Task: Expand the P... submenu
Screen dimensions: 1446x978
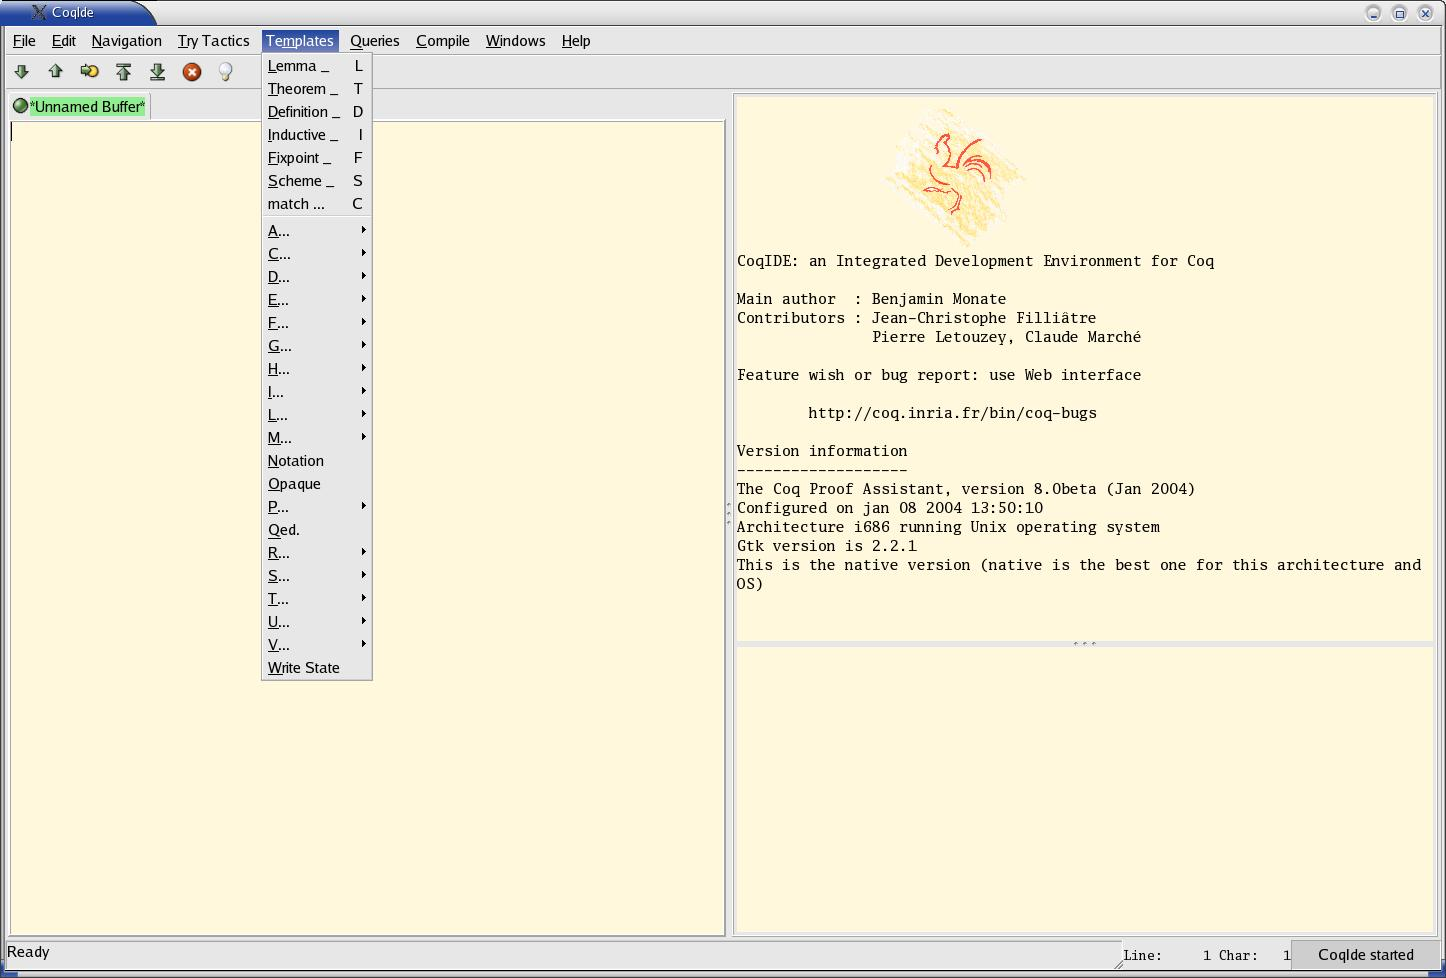Action: 316,507
